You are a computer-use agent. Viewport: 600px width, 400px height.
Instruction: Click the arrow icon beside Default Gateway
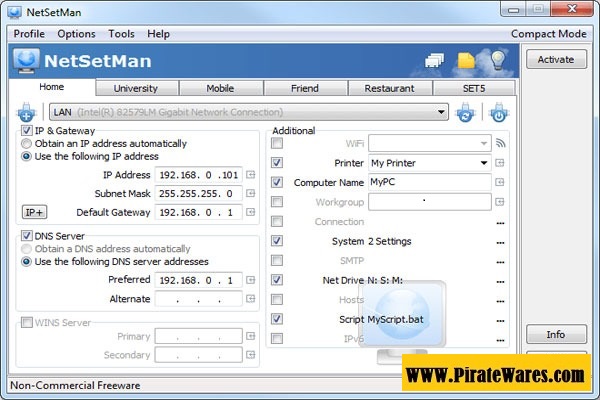(x=251, y=212)
